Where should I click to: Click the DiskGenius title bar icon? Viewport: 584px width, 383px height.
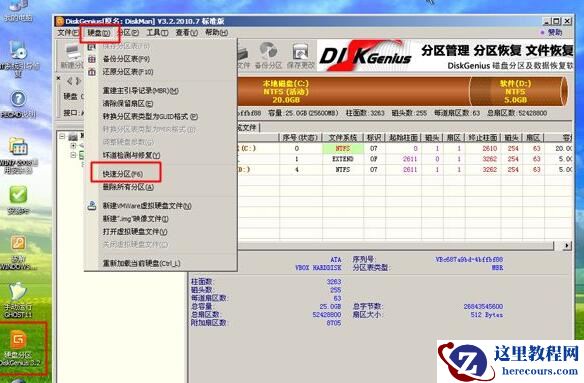click(x=60, y=21)
